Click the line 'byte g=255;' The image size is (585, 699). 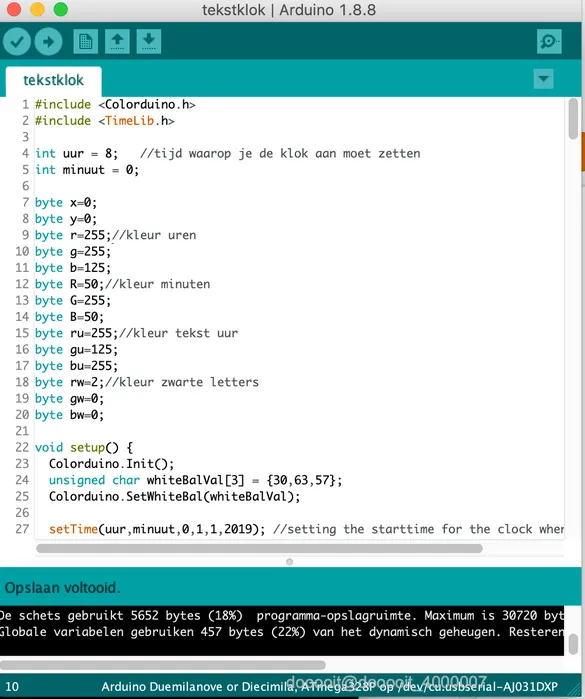(x=73, y=251)
